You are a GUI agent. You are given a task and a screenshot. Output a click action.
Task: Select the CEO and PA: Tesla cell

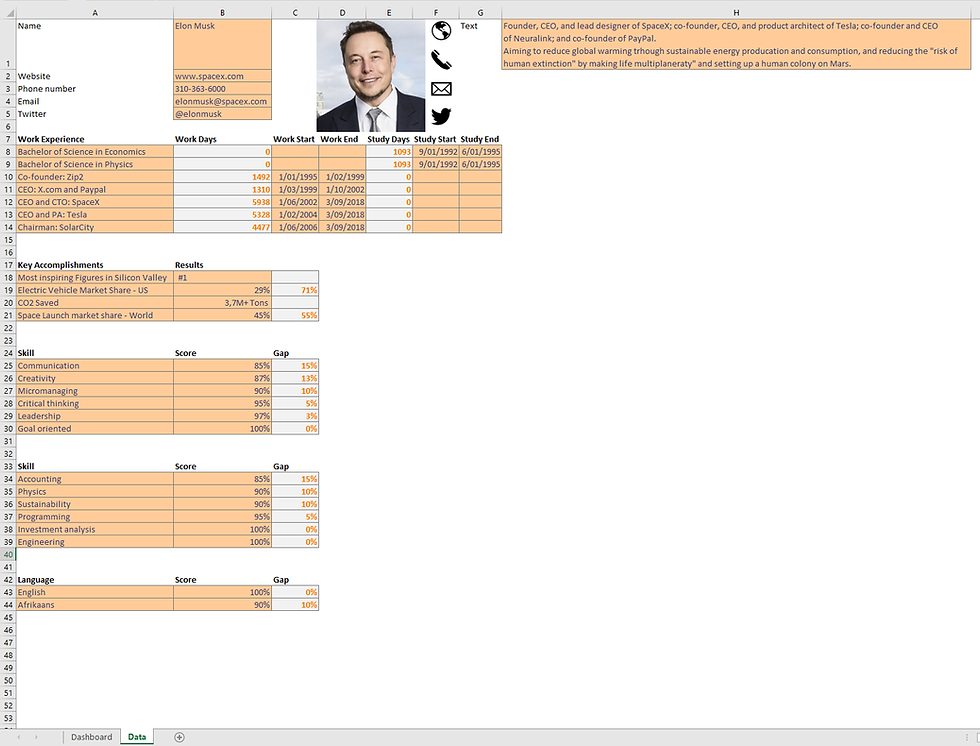[95, 214]
